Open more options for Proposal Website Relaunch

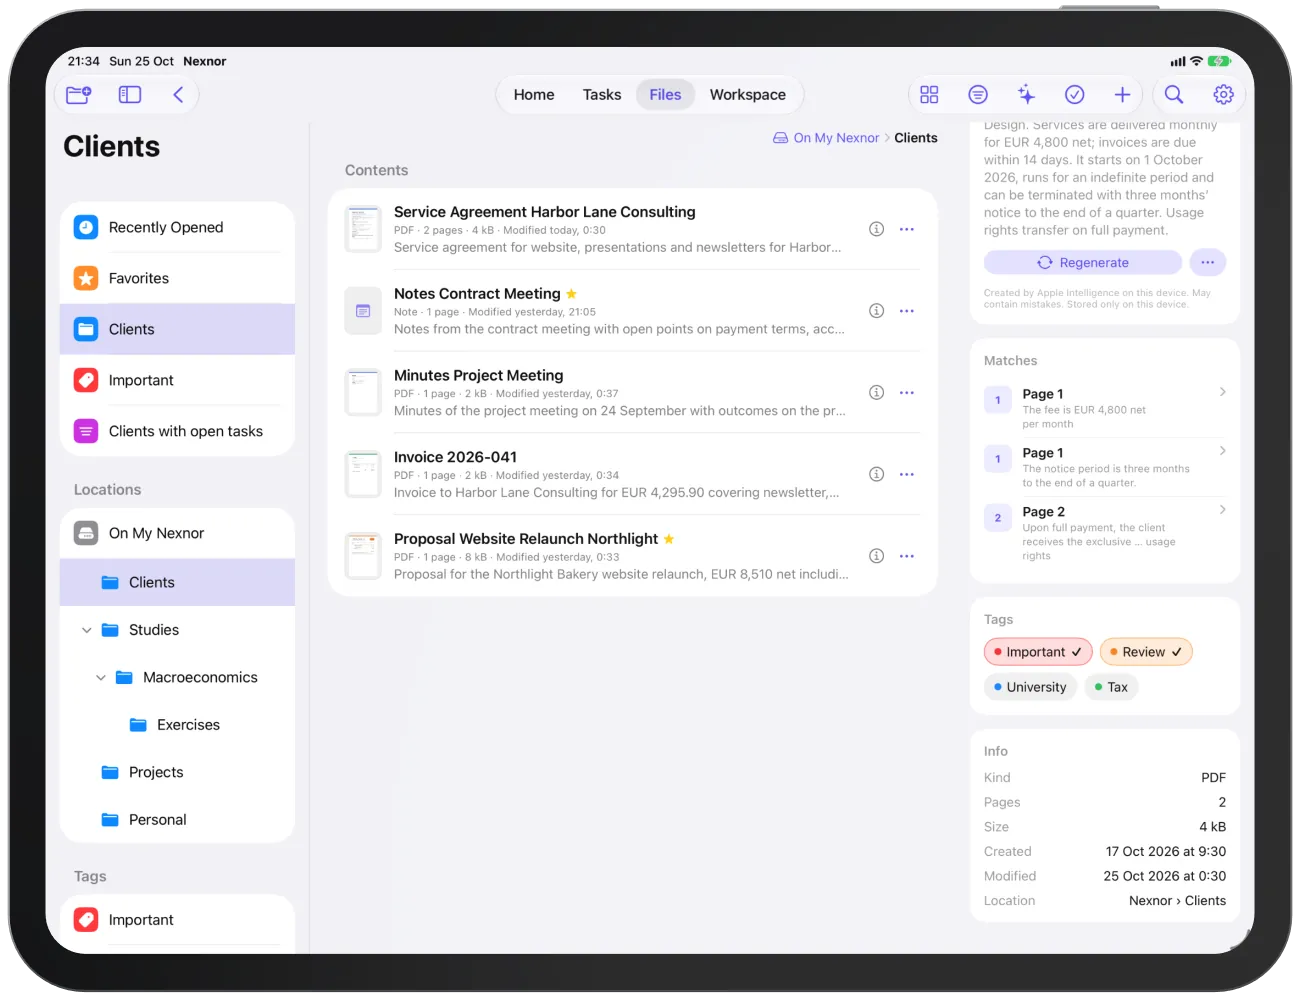click(x=907, y=556)
